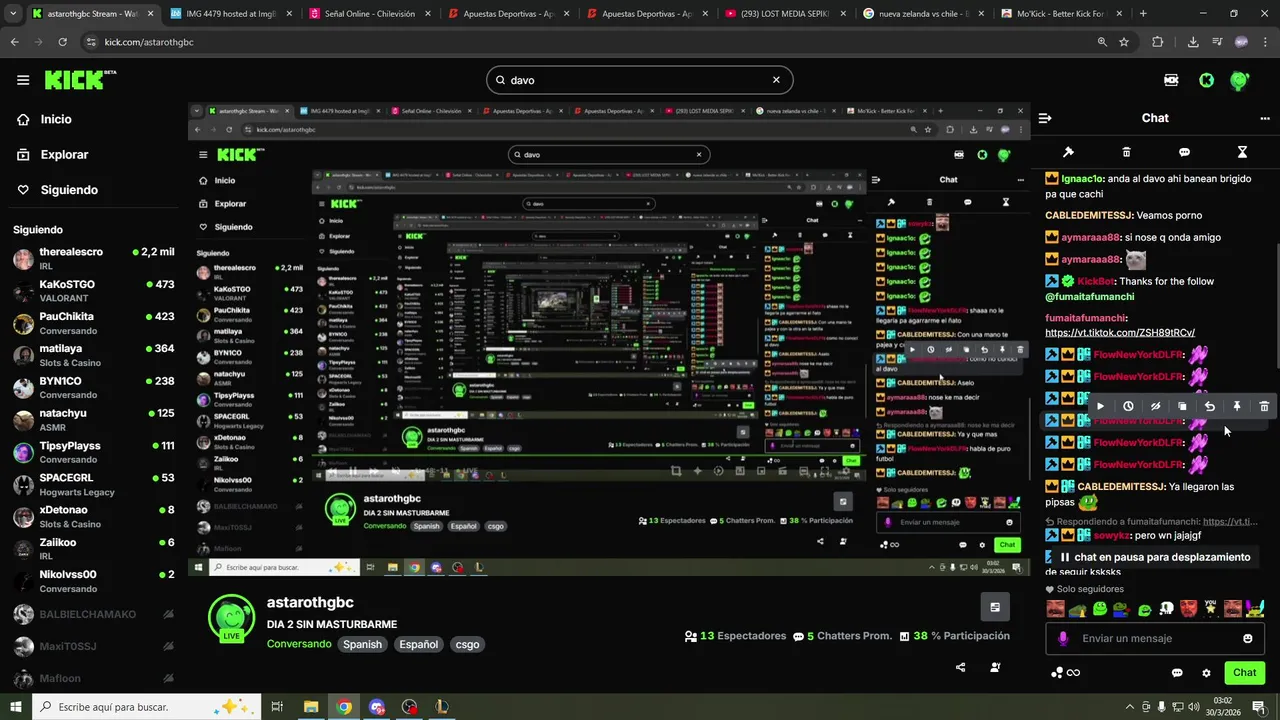Open the chat three-dots options menu
This screenshot has height=720, width=1280.
pos(1265,118)
